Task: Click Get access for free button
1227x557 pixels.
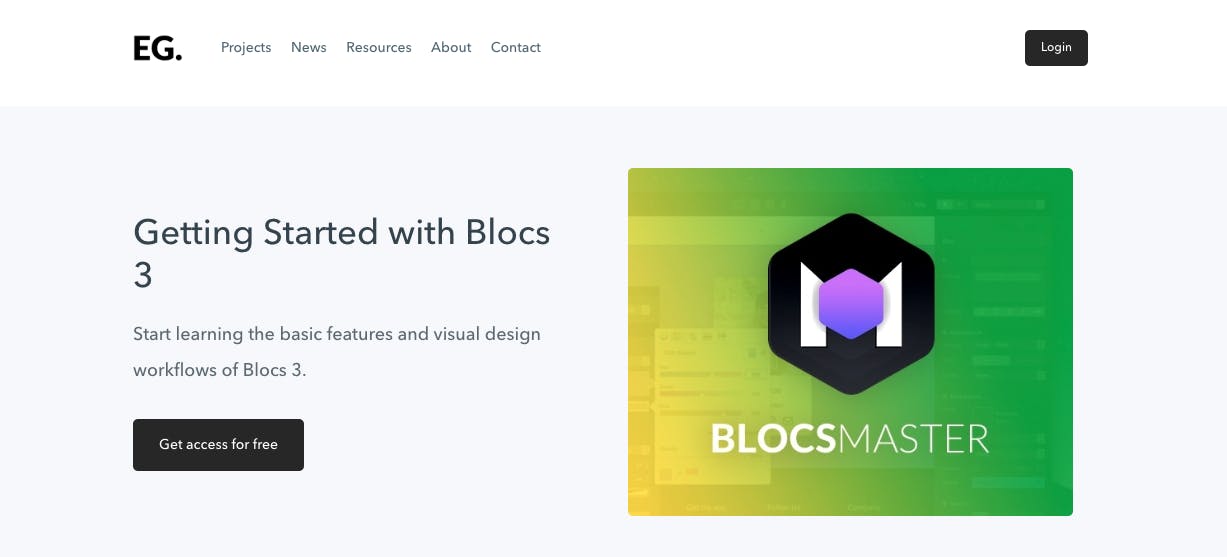Action: [x=218, y=445]
